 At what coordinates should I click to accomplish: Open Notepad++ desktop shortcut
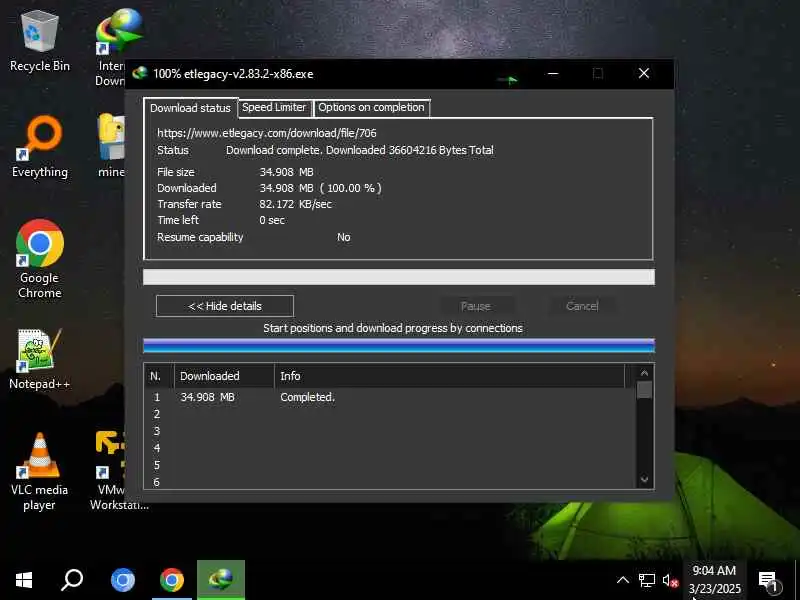click(39, 359)
